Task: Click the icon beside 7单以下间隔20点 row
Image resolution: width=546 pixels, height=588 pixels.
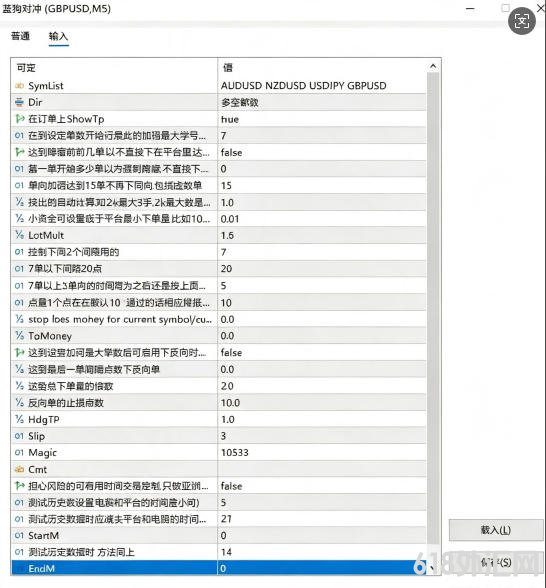Action: pos(19,268)
